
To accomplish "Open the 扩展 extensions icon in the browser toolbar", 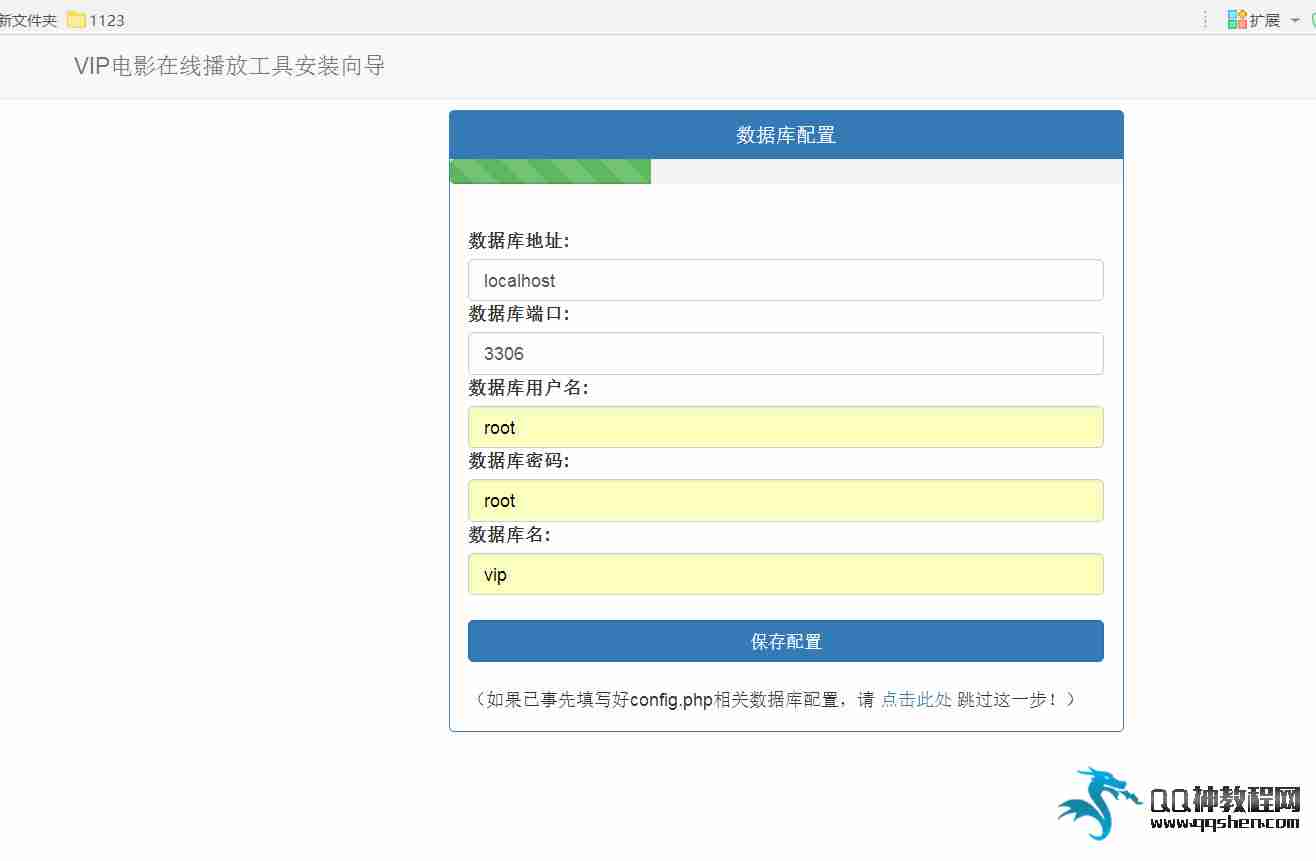I will pyautogui.click(x=1254, y=19).
